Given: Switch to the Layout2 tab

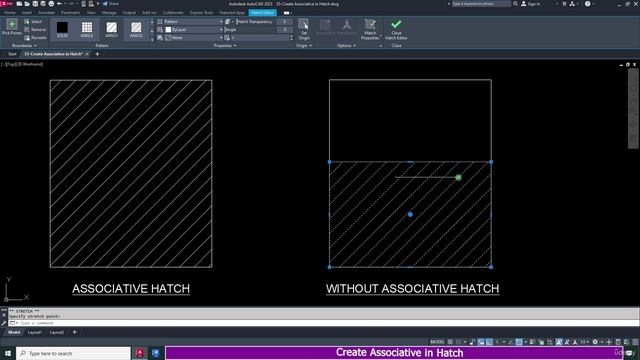Looking at the screenshot, I should coord(57,332).
